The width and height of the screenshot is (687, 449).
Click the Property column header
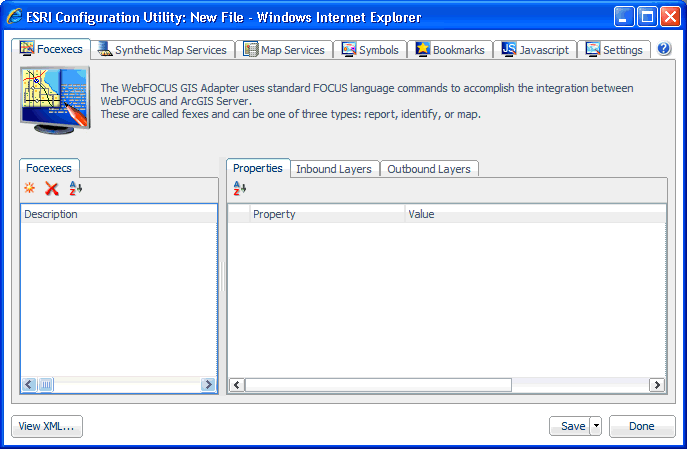(327, 214)
